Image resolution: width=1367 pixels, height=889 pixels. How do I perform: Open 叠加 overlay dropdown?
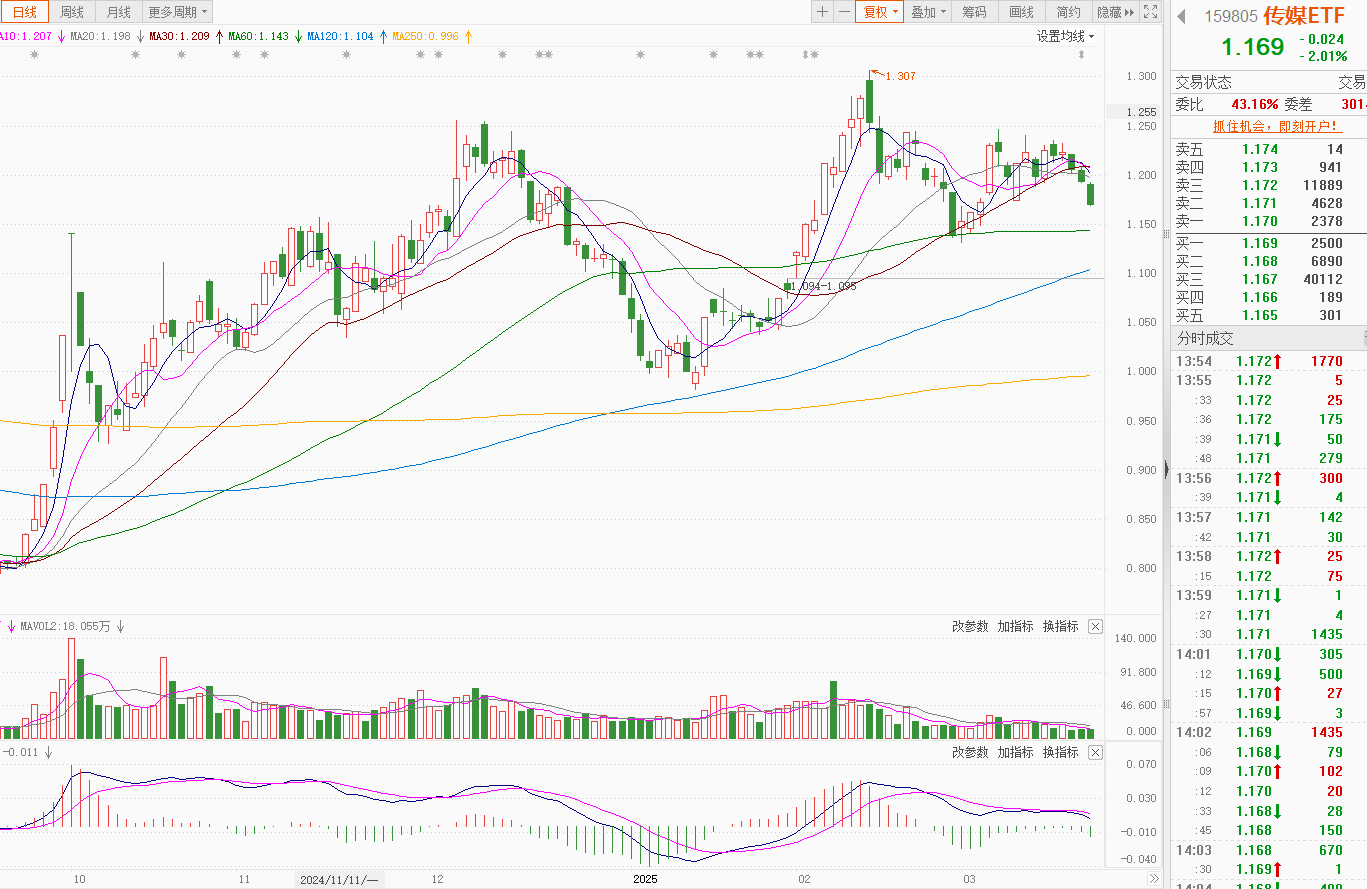point(928,12)
